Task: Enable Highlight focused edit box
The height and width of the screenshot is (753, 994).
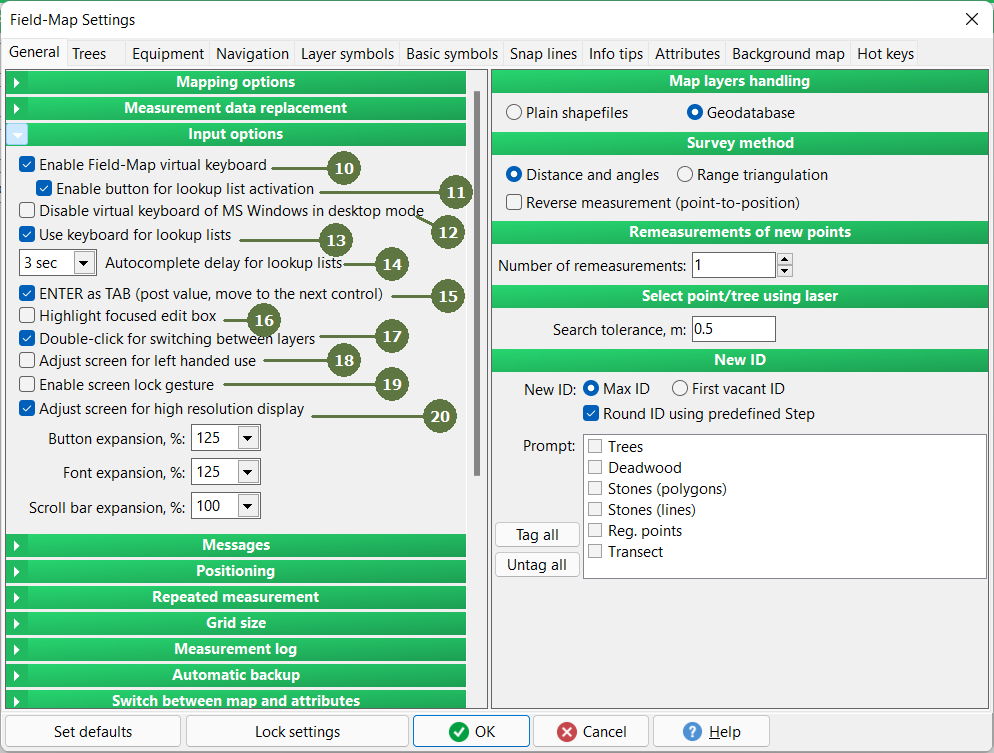Action: coord(28,315)
